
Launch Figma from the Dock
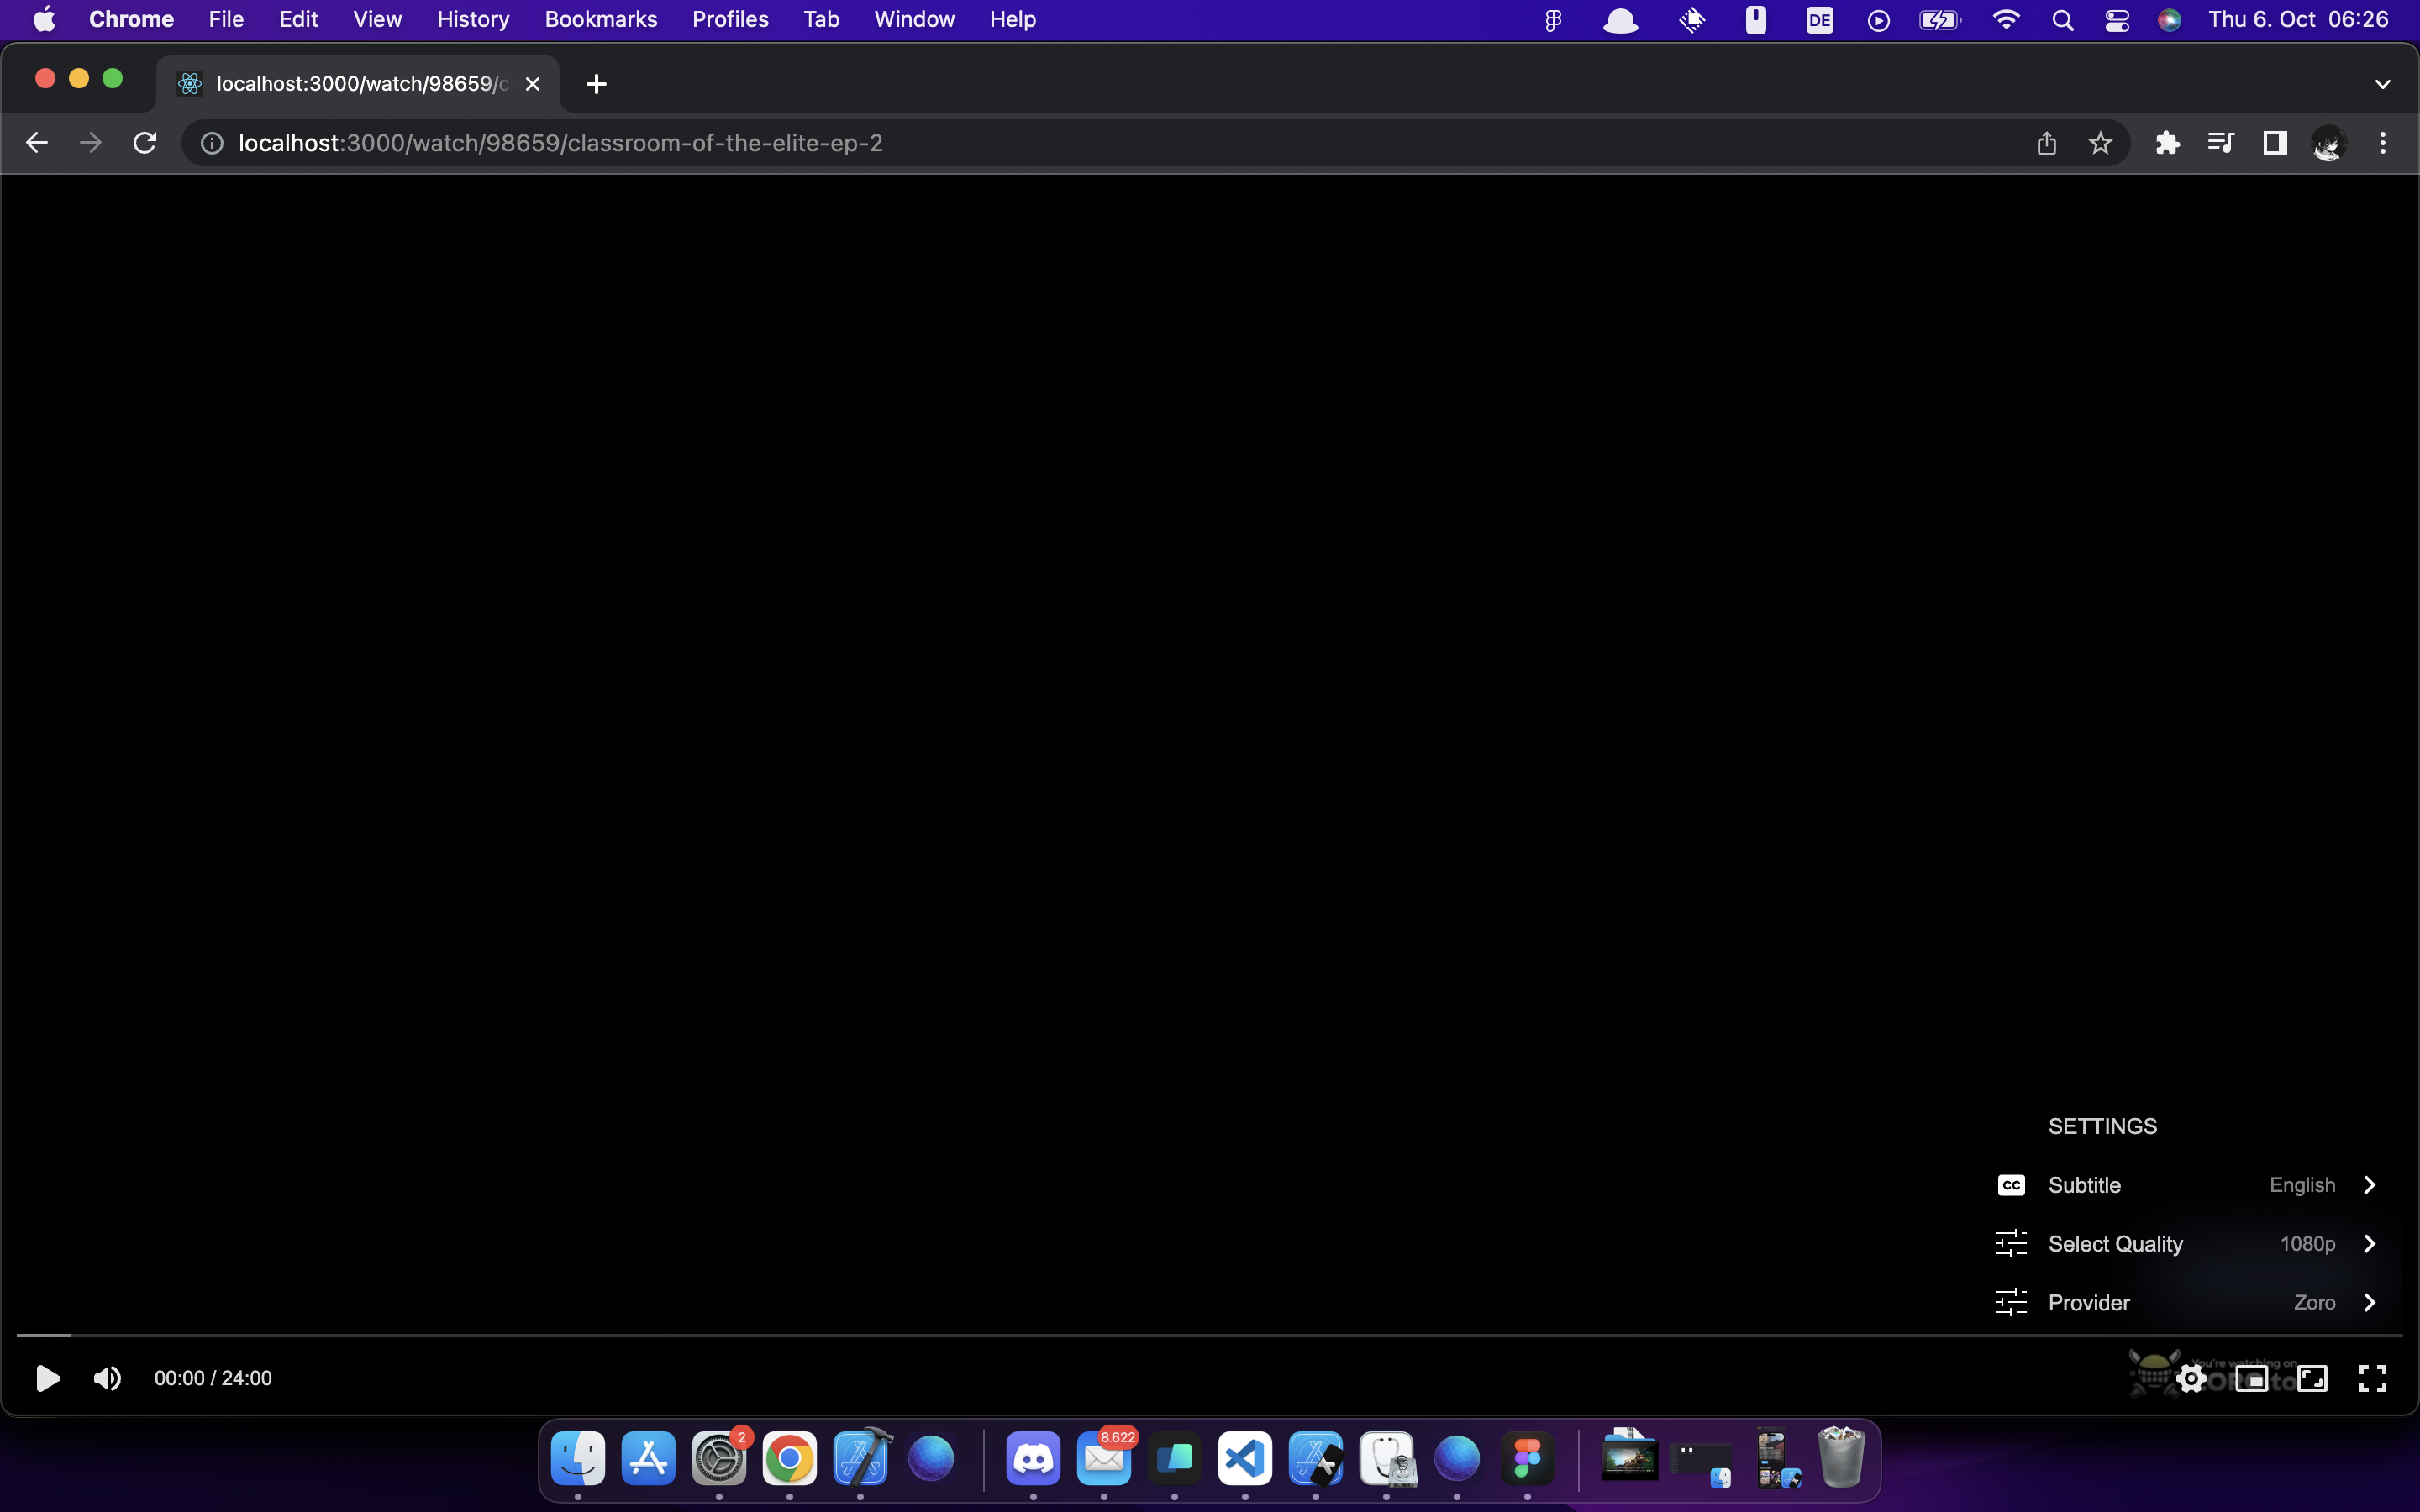[1527, 1460]
